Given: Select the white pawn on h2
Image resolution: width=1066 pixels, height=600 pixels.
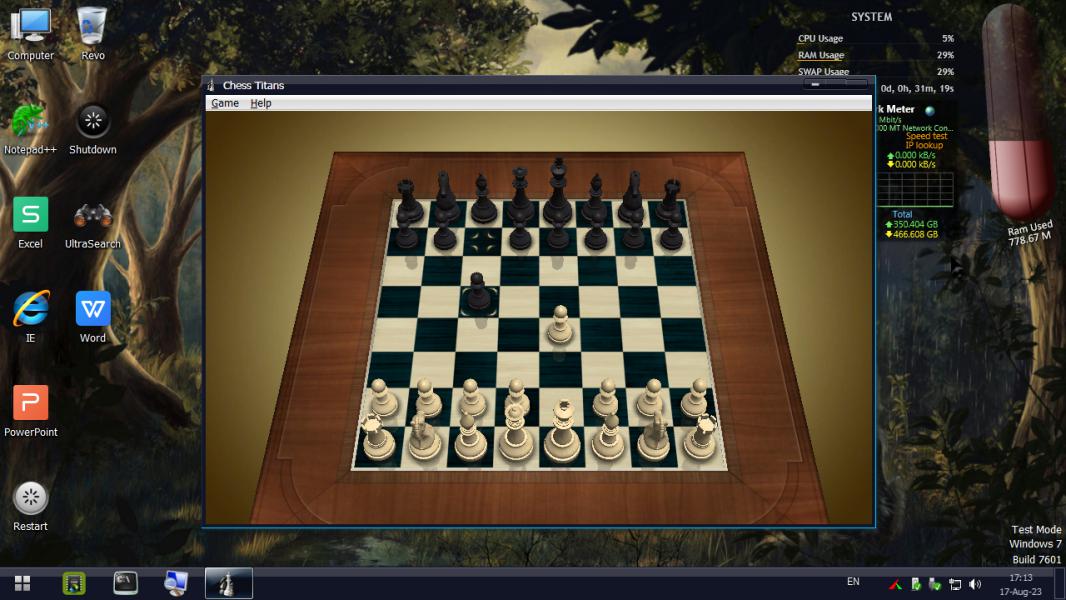Looking at the screenshot, I should [694, 398].
